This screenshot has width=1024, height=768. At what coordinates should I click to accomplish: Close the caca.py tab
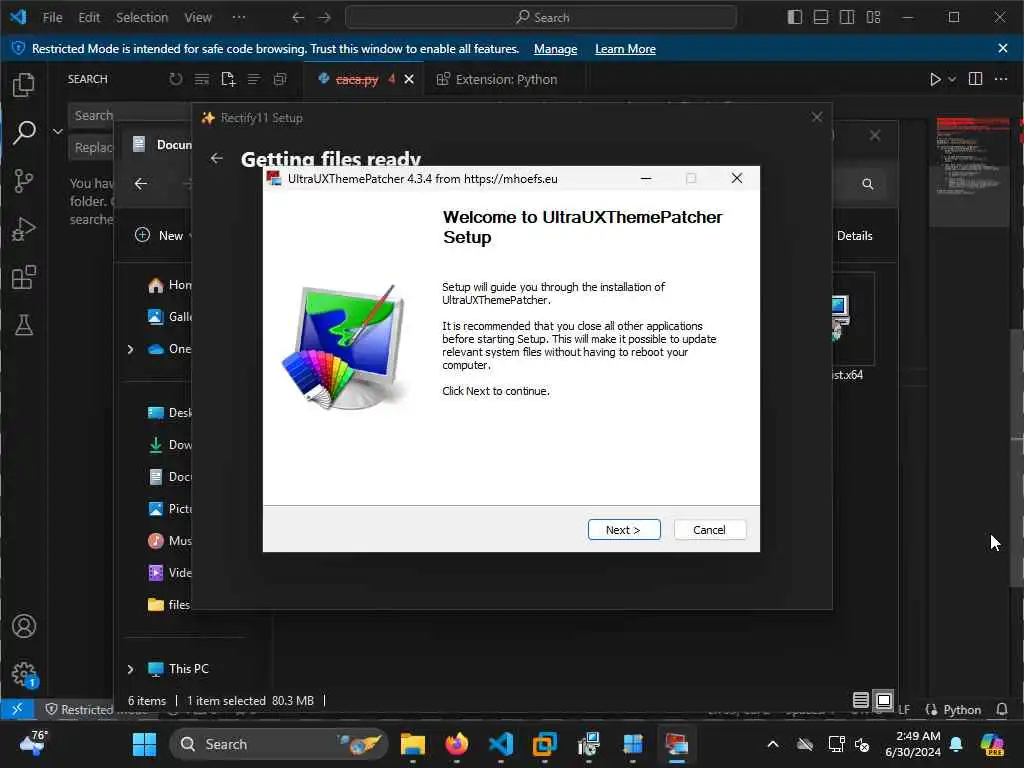409,80
